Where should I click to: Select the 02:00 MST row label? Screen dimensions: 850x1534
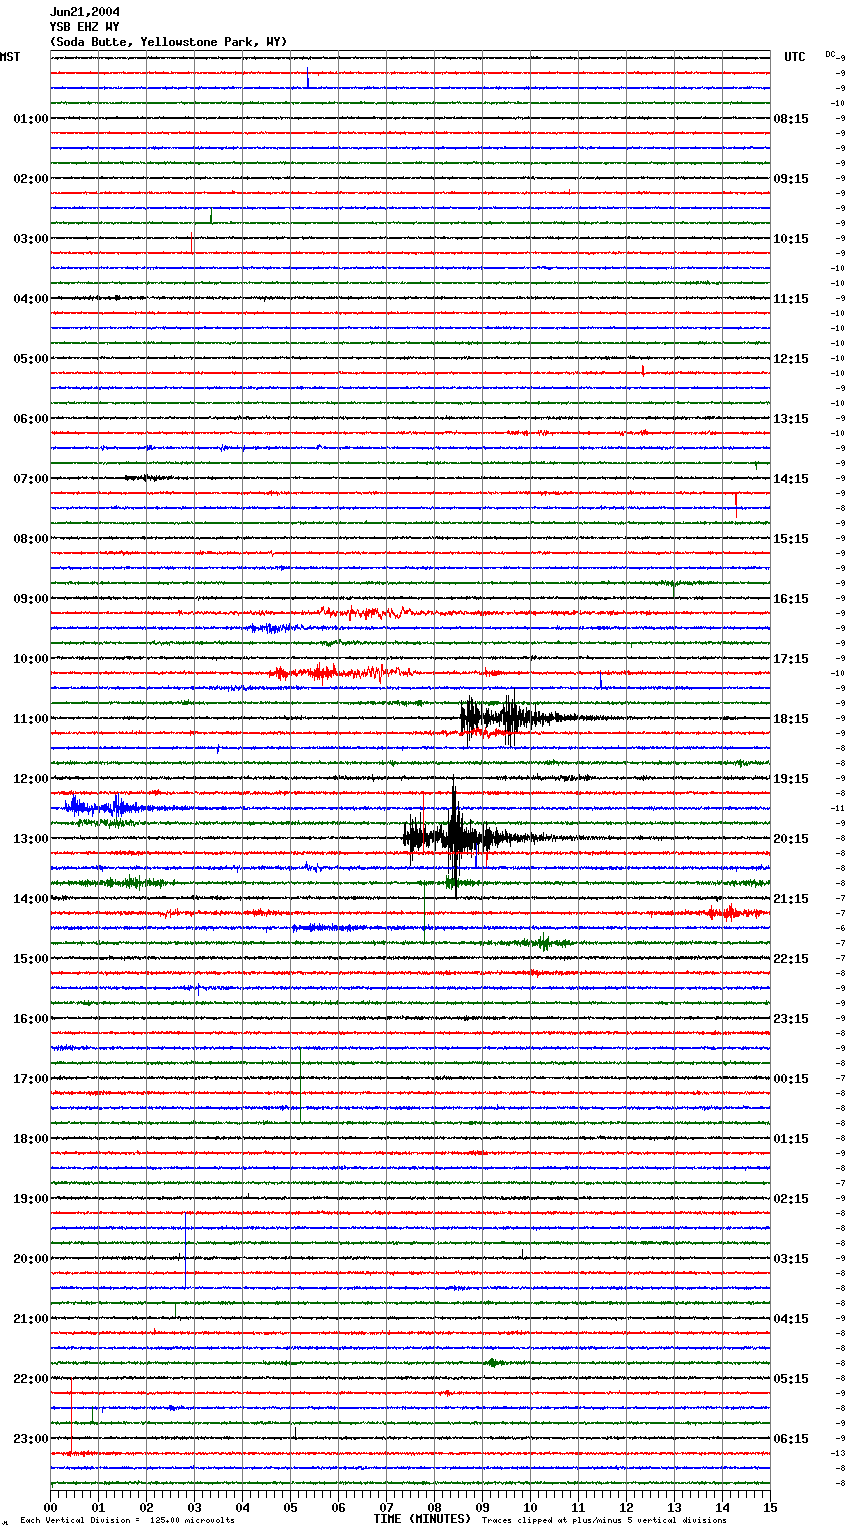(x=30, y=179)
